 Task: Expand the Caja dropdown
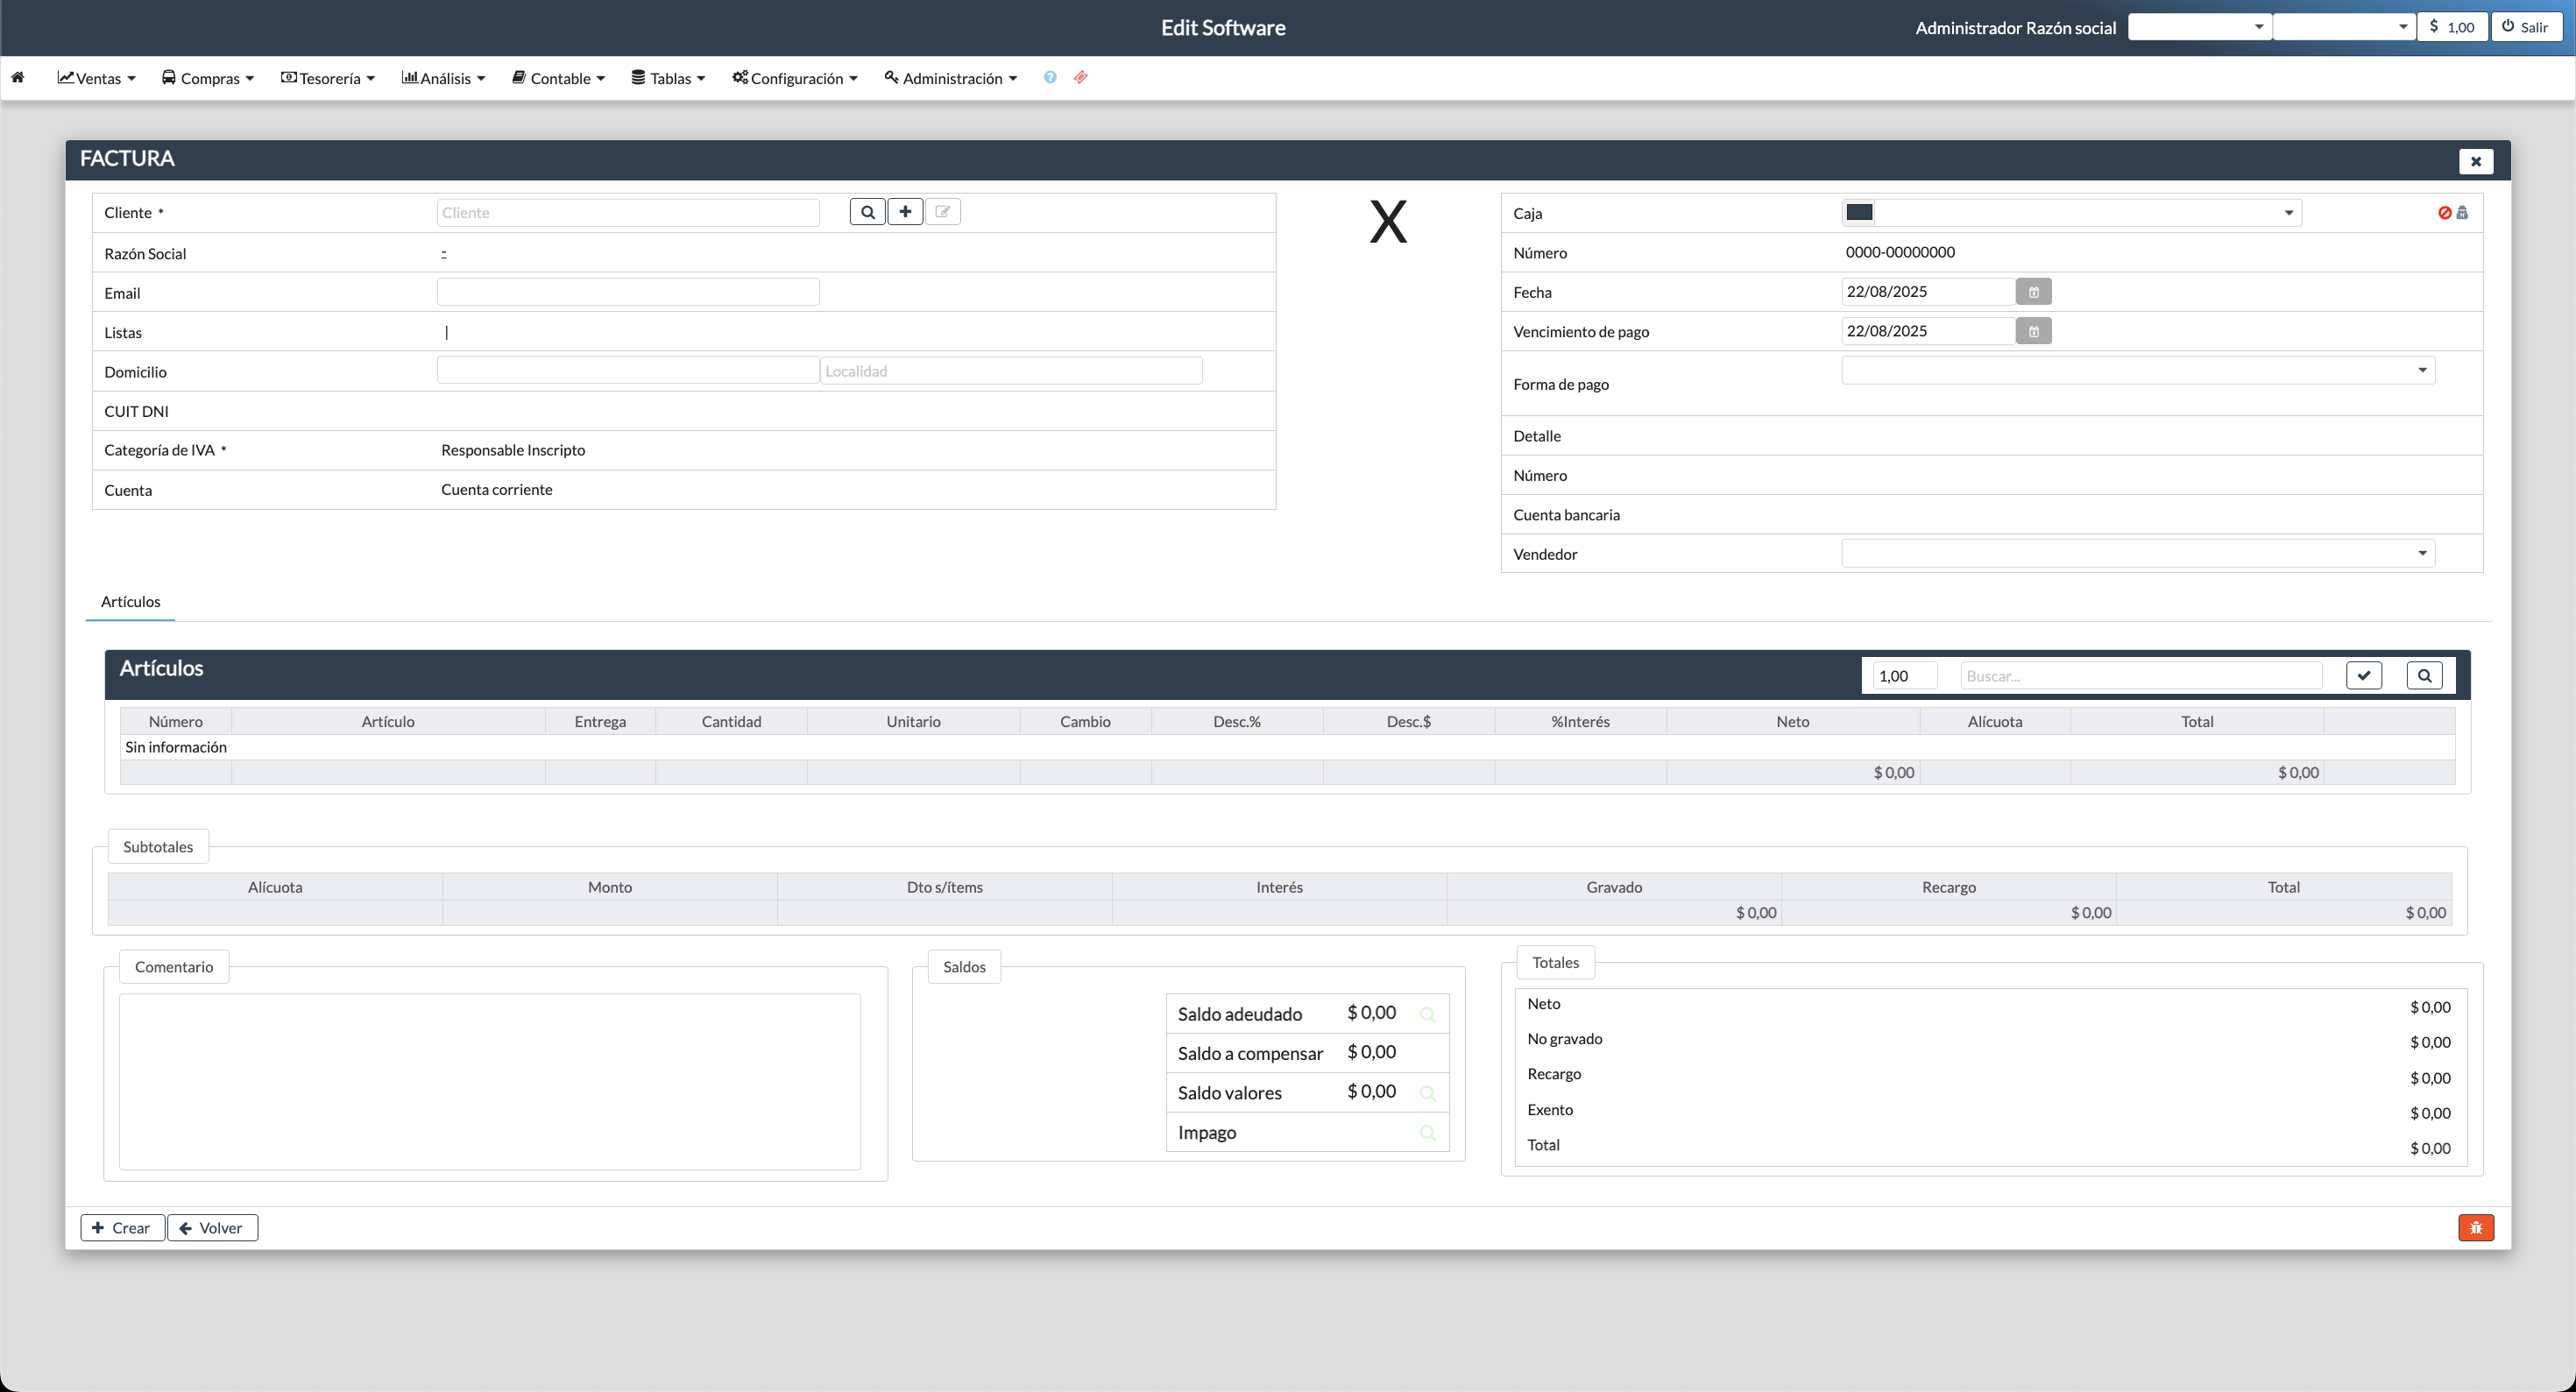2290,212
